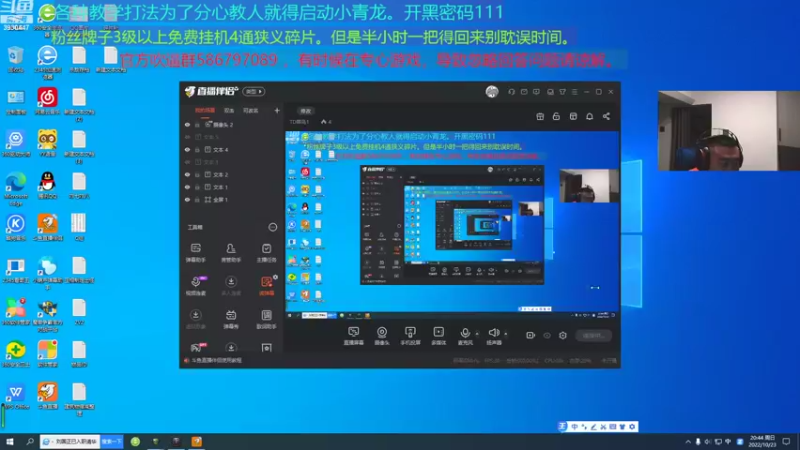800x450 pixels.
Task: Toggle visibility of 文本 4 layer
Action: (x=187, y=149)
